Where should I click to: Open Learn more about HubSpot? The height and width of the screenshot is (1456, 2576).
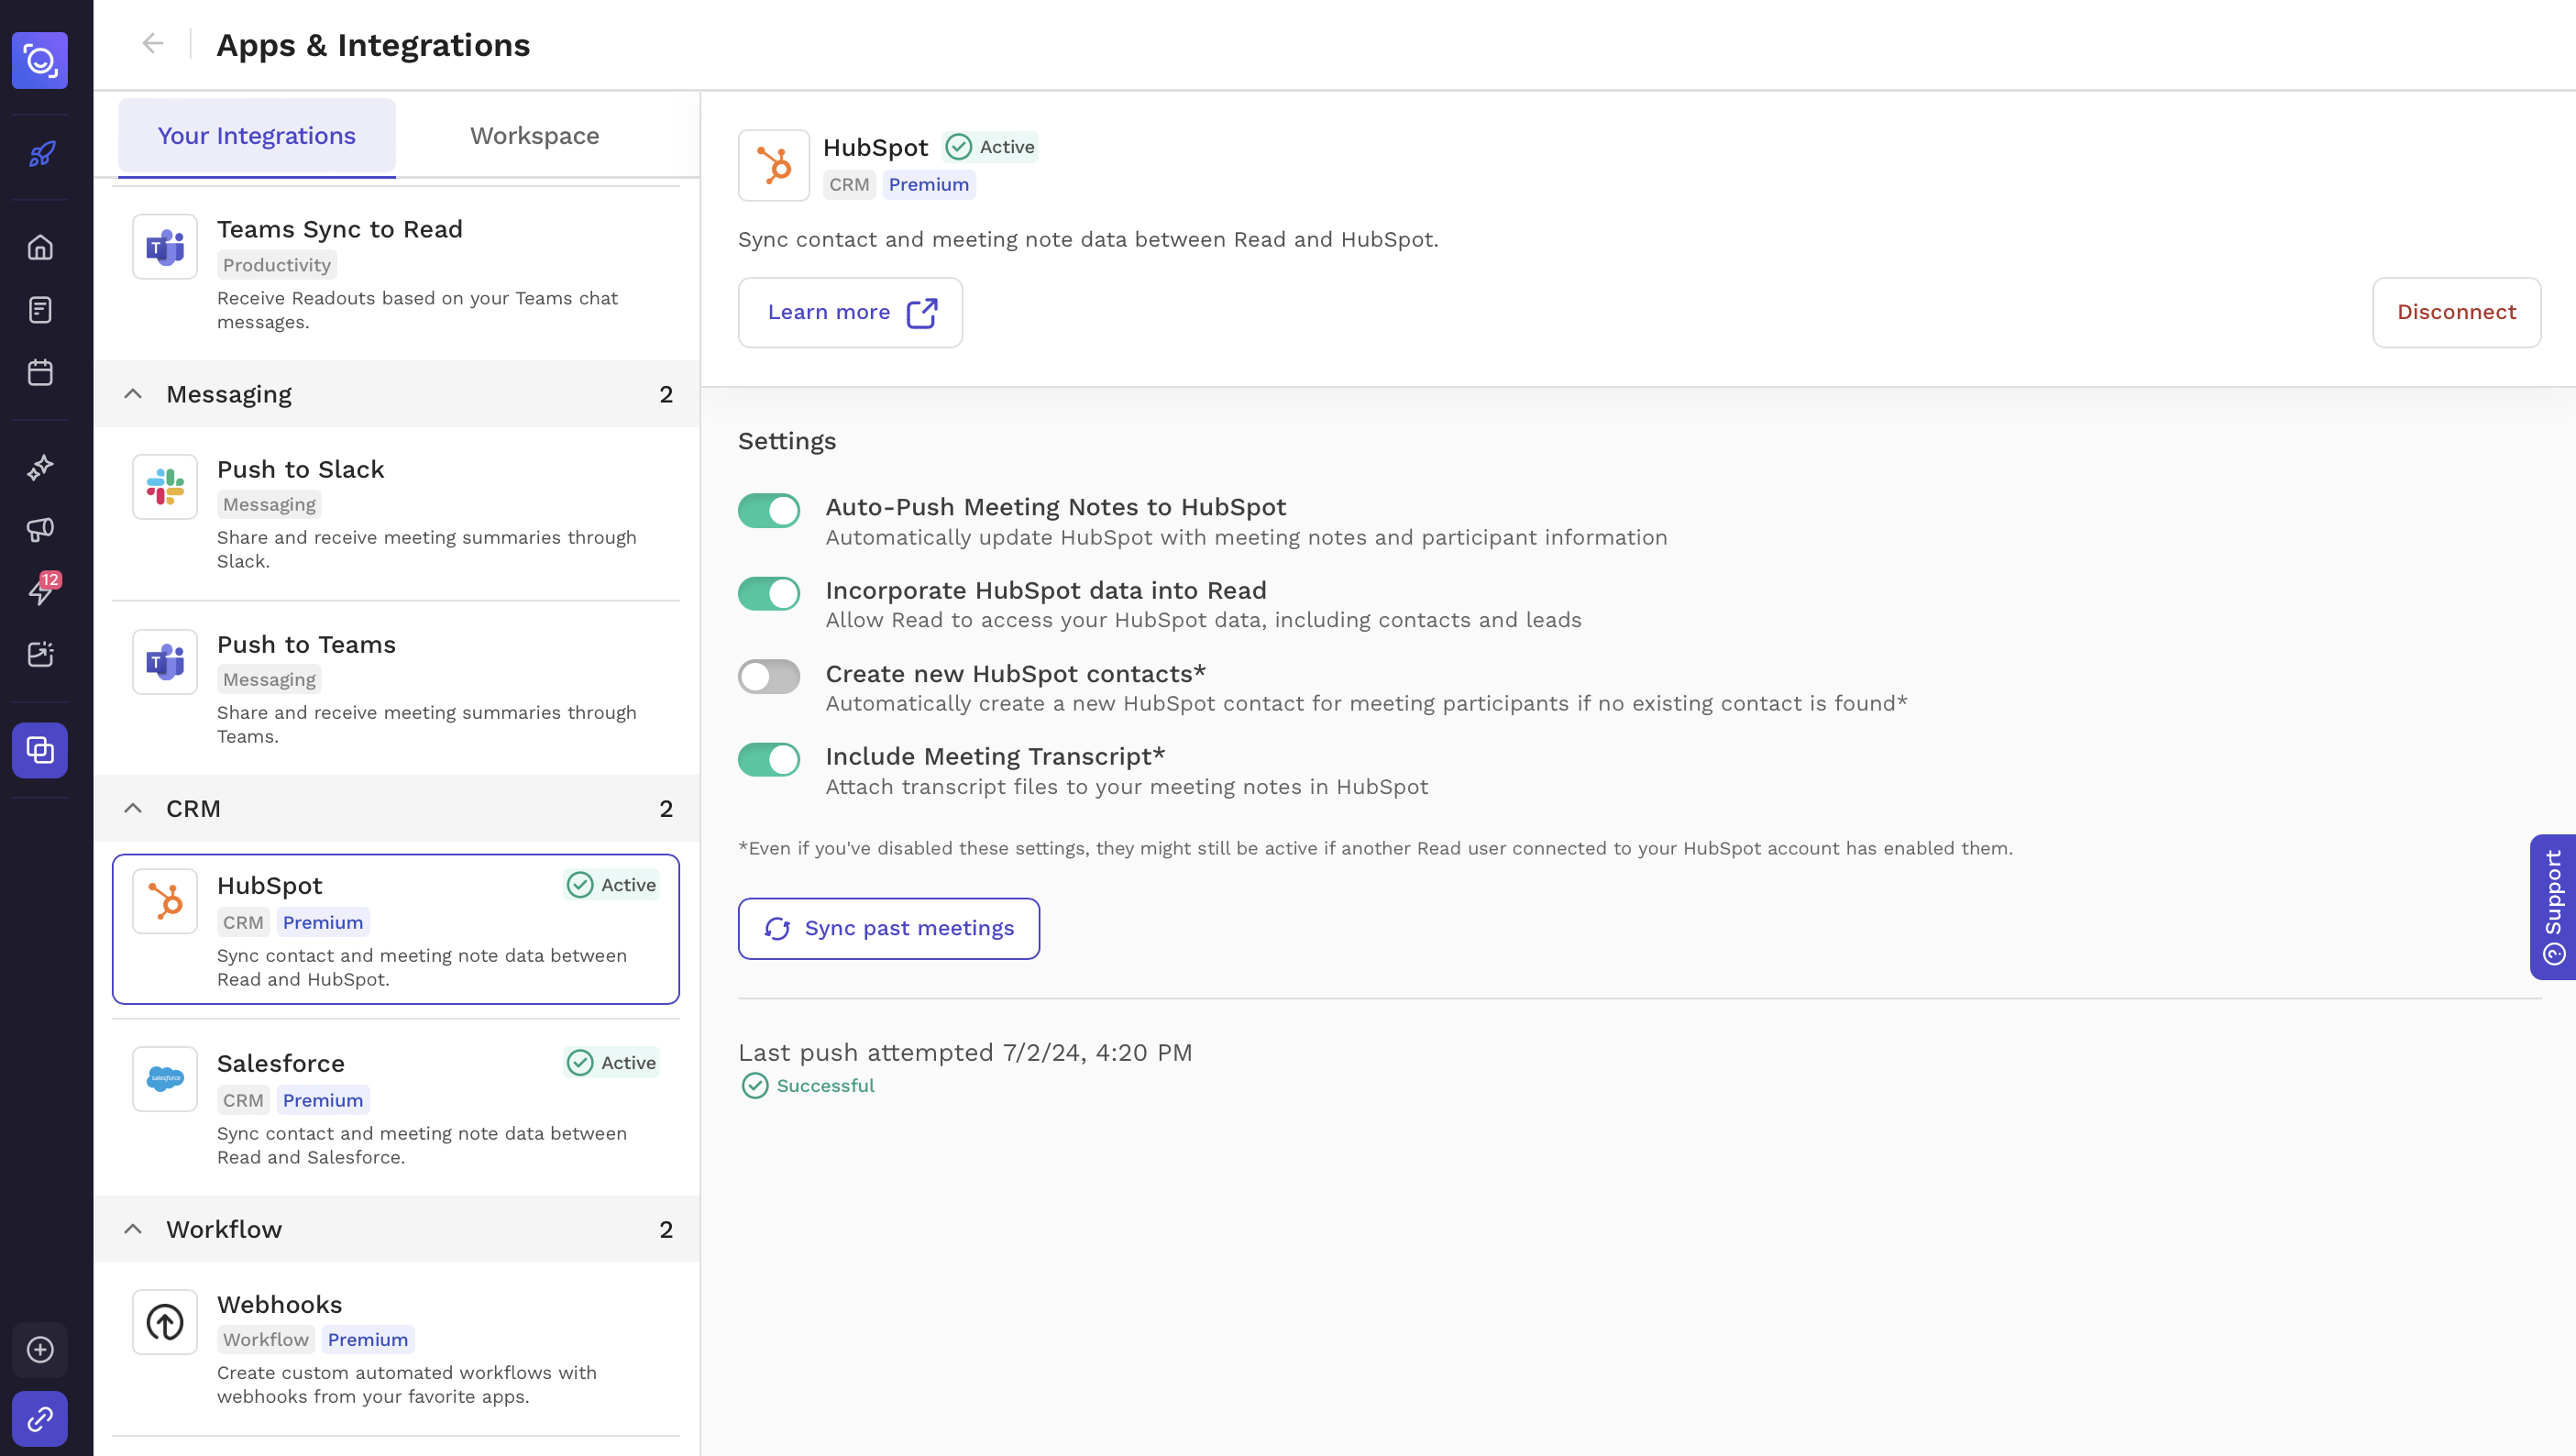click(850, 312)
